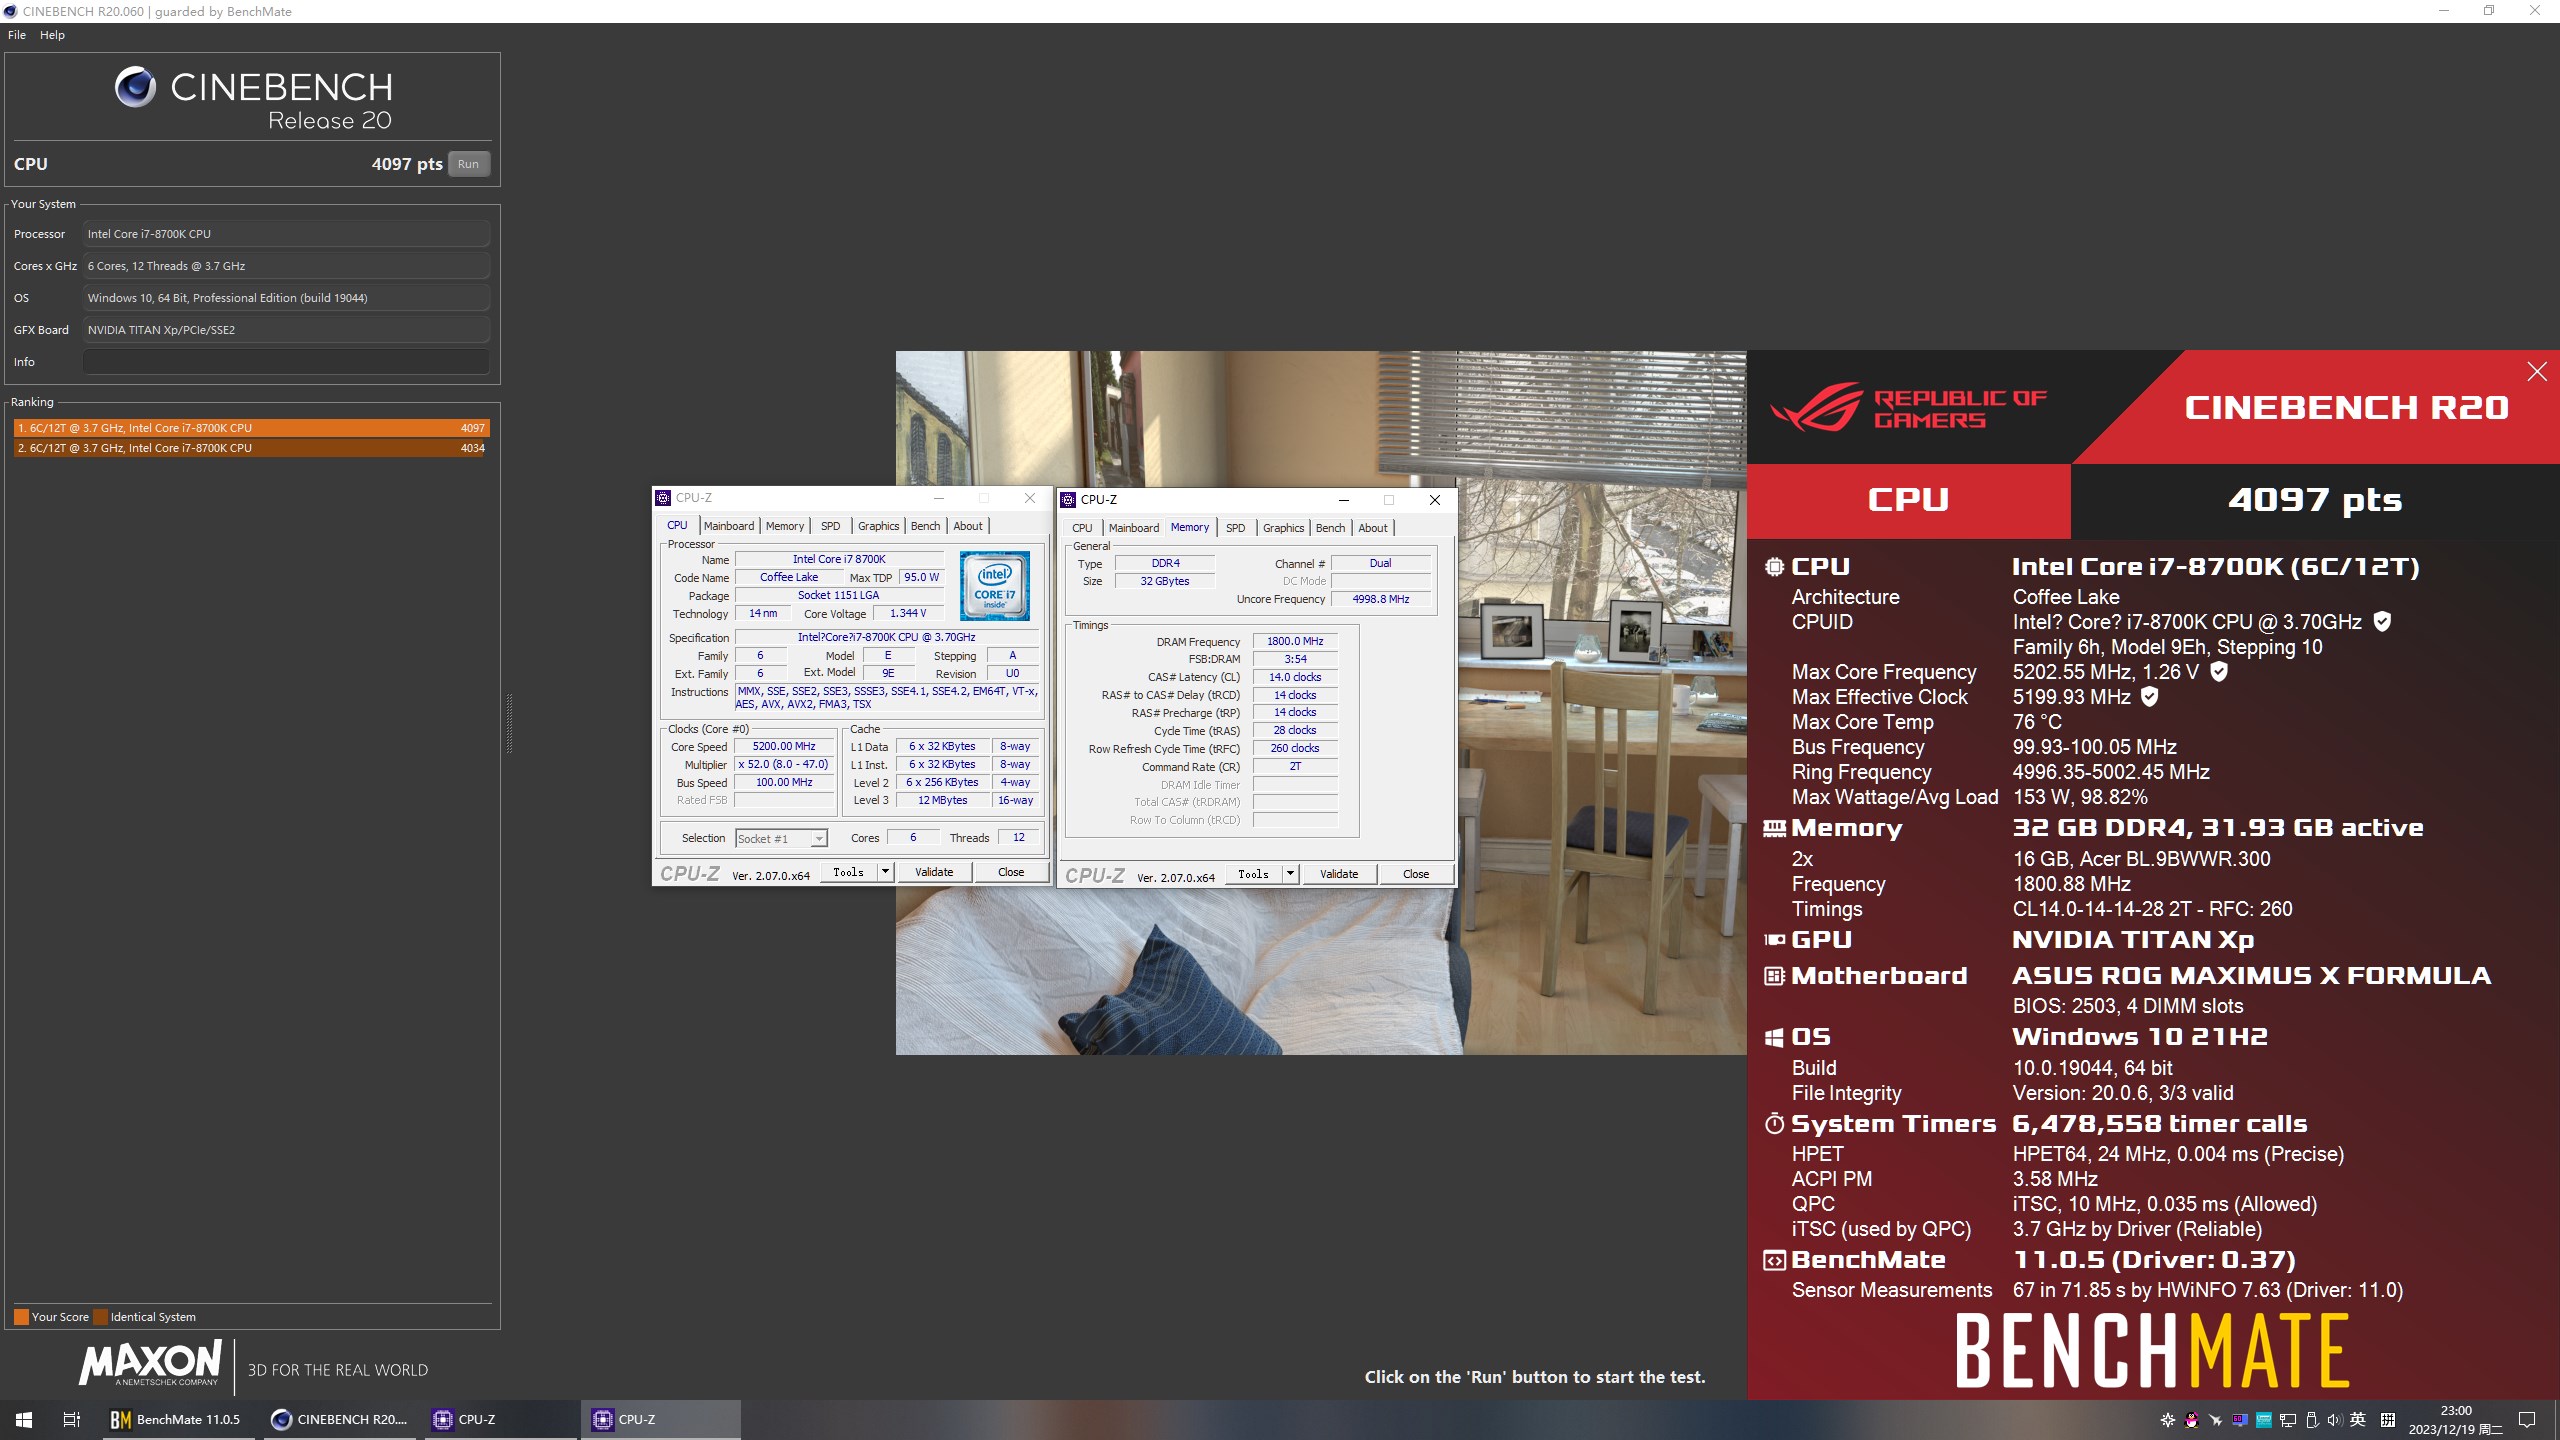Click Close button in left CPU-Z window
The height and width of the screenshot is (1440, 2560).
(1011, 872)
